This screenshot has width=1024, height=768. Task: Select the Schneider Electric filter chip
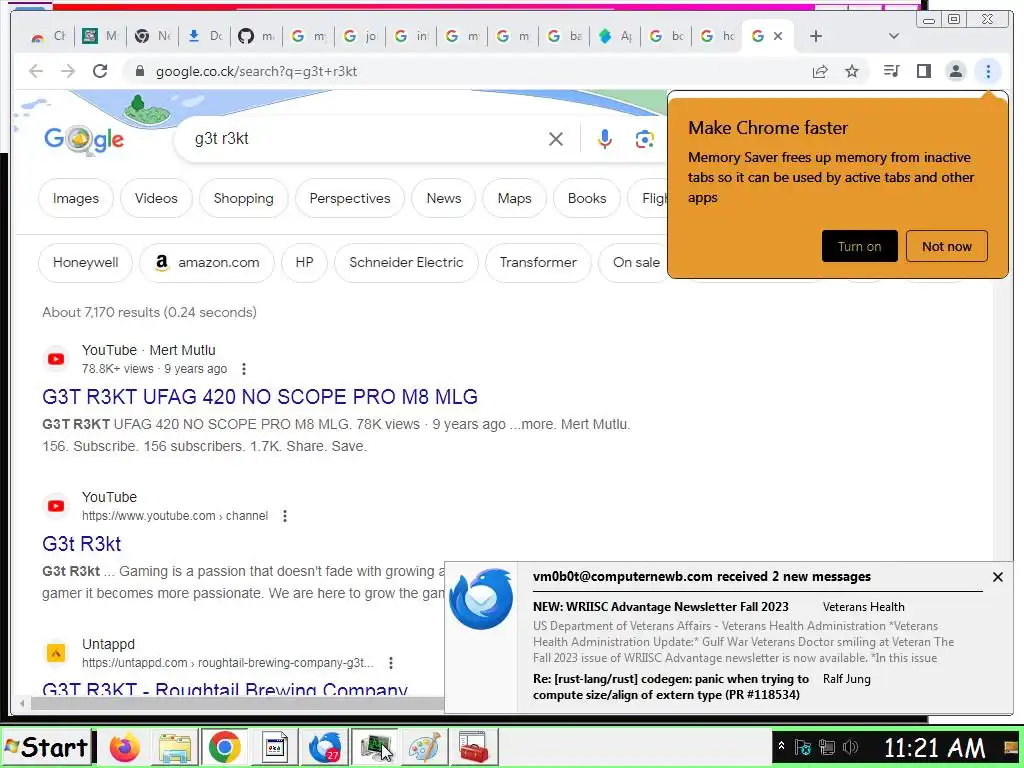pos(406,263)
